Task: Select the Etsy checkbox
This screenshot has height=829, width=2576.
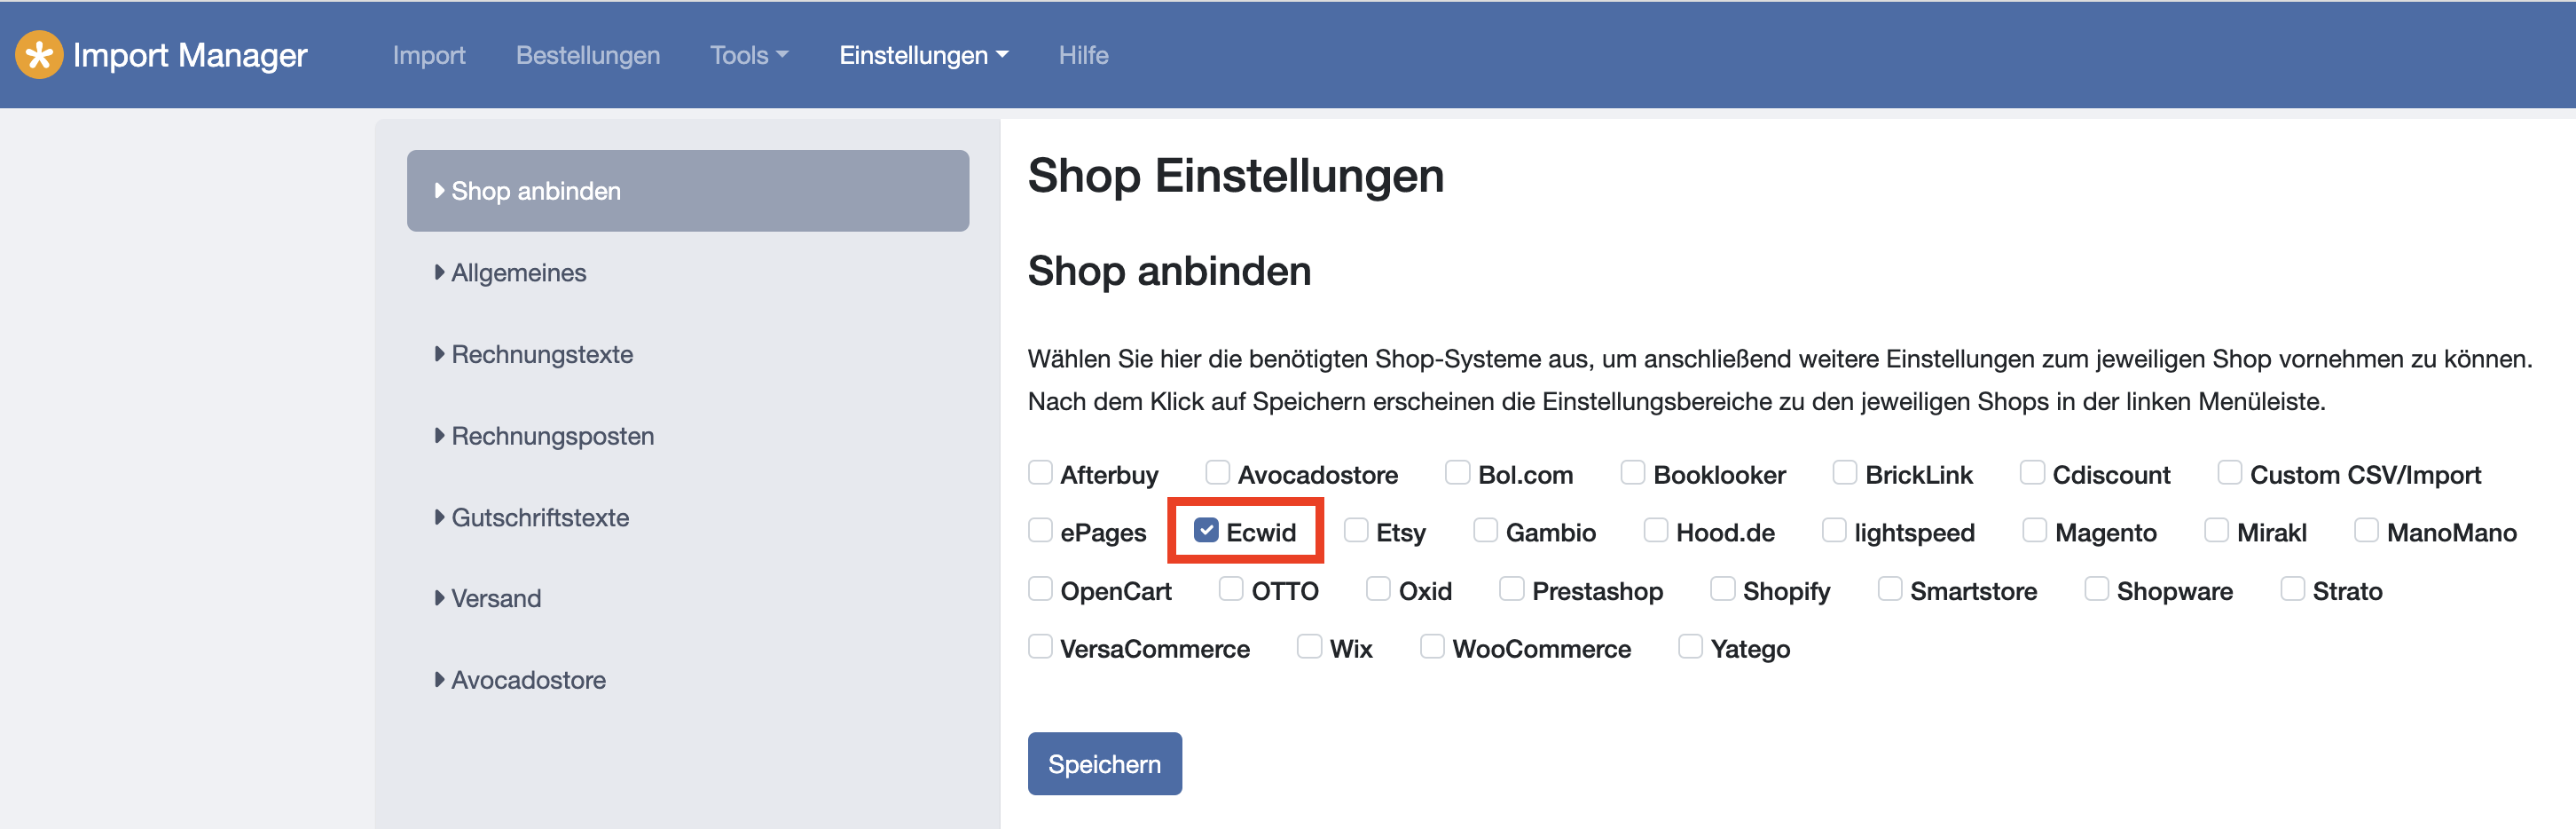Action: click(x=1356, y=531)
